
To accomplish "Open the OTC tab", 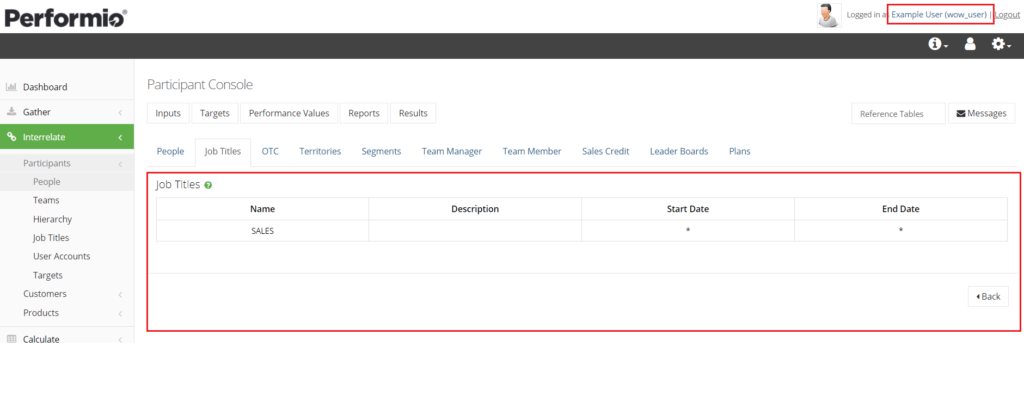I will (270, 151).
